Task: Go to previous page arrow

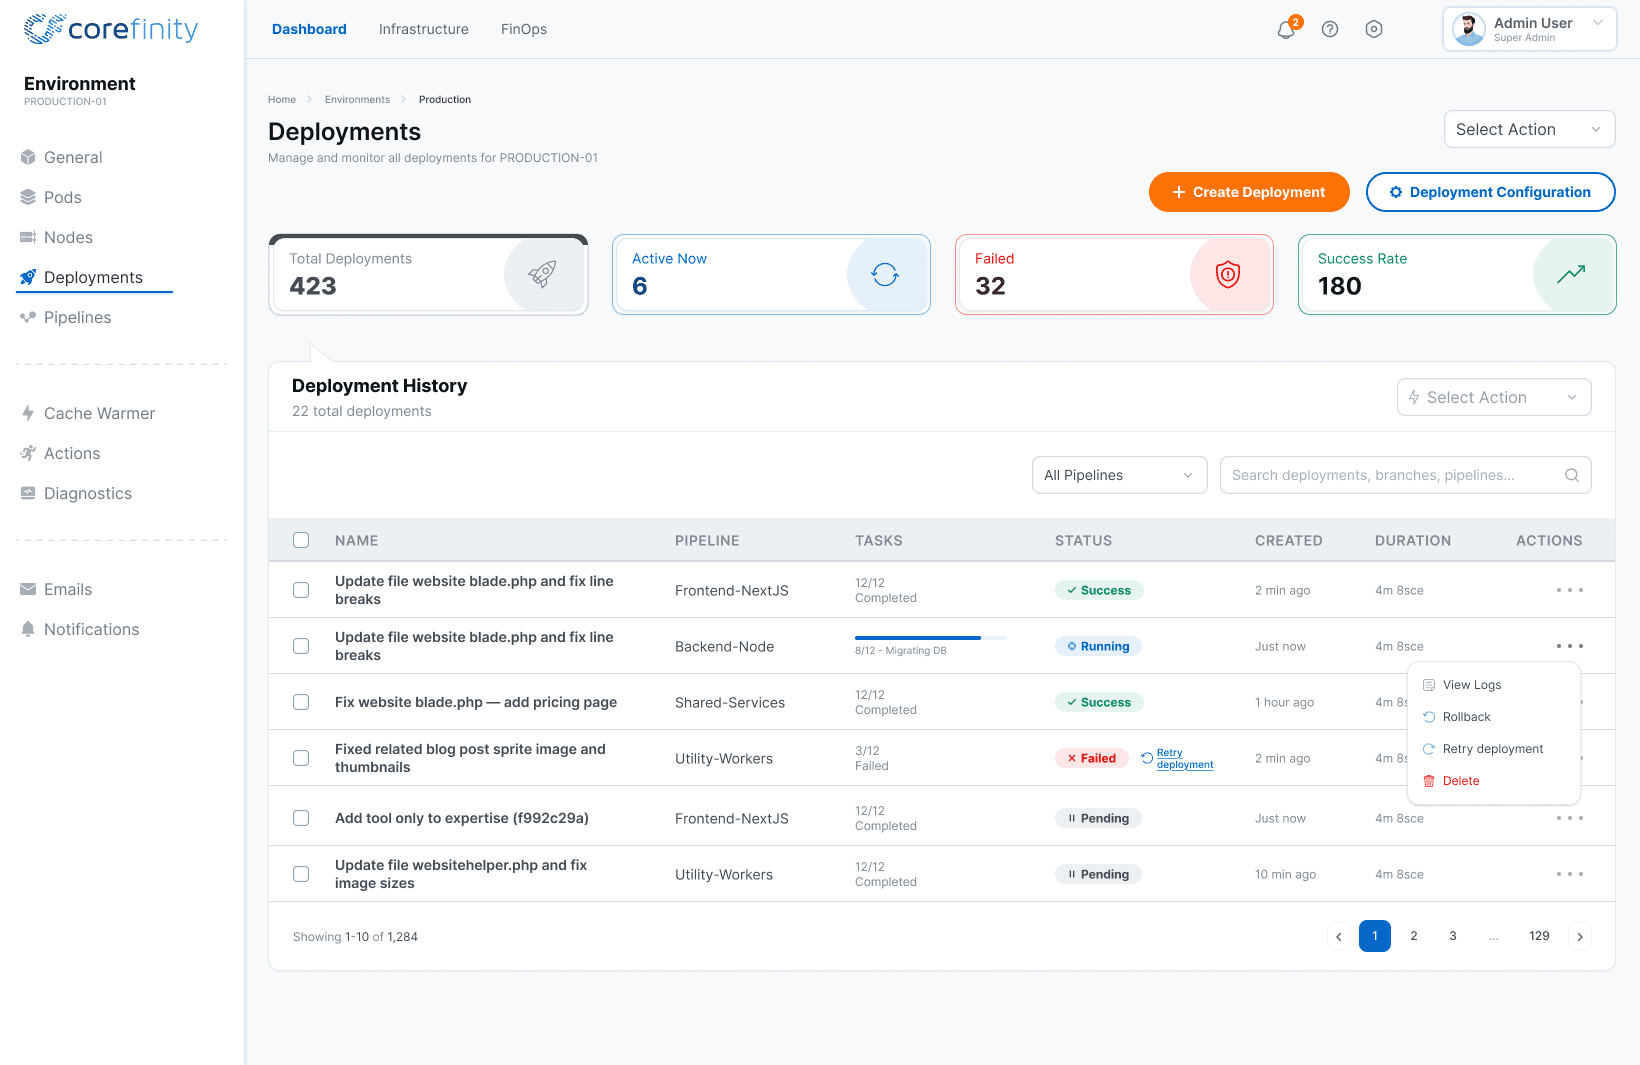Action: coord(1339,937)
